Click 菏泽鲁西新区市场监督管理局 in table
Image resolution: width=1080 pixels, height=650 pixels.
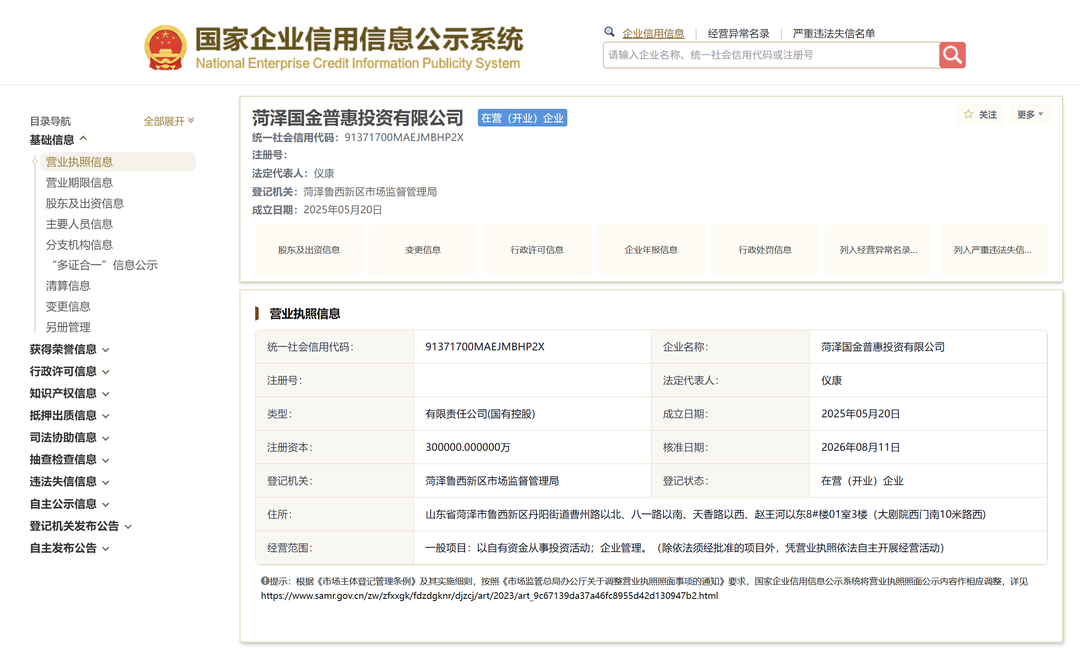(492, 481)
